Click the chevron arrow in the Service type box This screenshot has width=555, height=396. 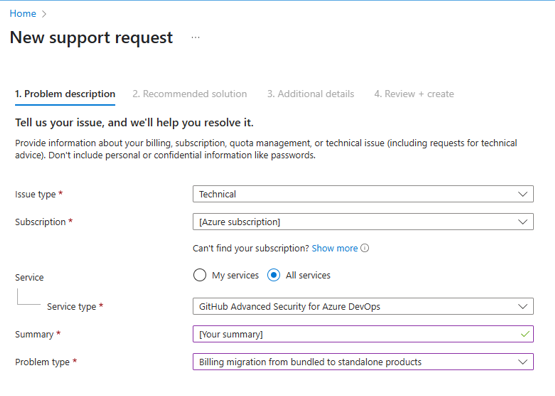(522, 306)
